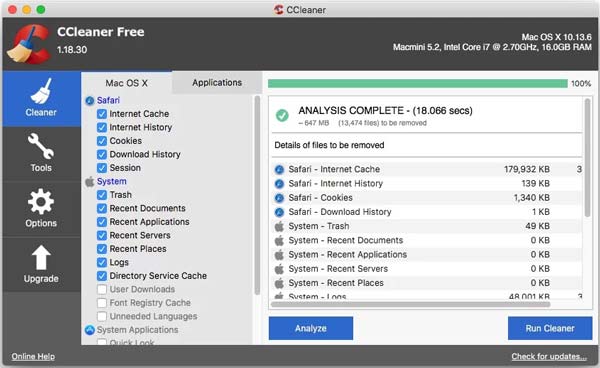Select the '49 KB' trash size value
The image size is (600, 368).
(x=538, y=226)
